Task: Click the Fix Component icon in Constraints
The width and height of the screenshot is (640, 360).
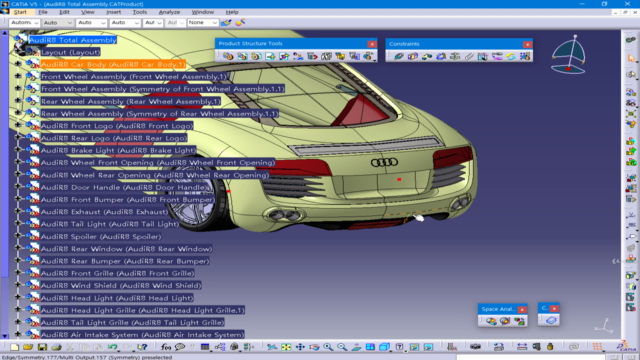Action: click(x=455, y=56)
